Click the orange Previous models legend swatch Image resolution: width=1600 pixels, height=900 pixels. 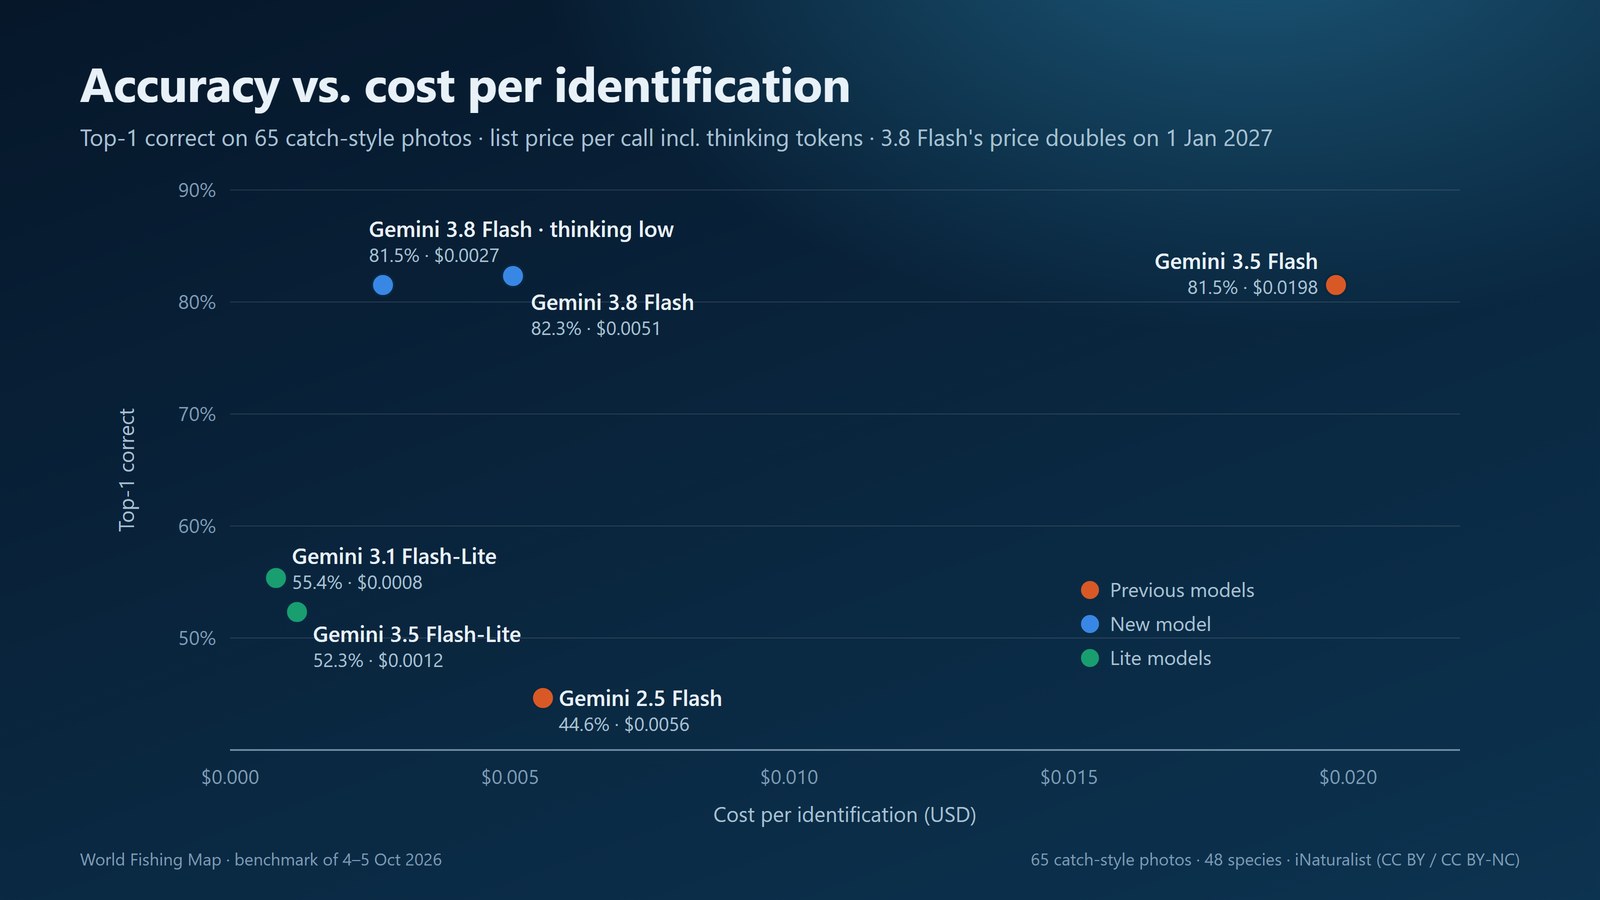(x=1090, y=590)
